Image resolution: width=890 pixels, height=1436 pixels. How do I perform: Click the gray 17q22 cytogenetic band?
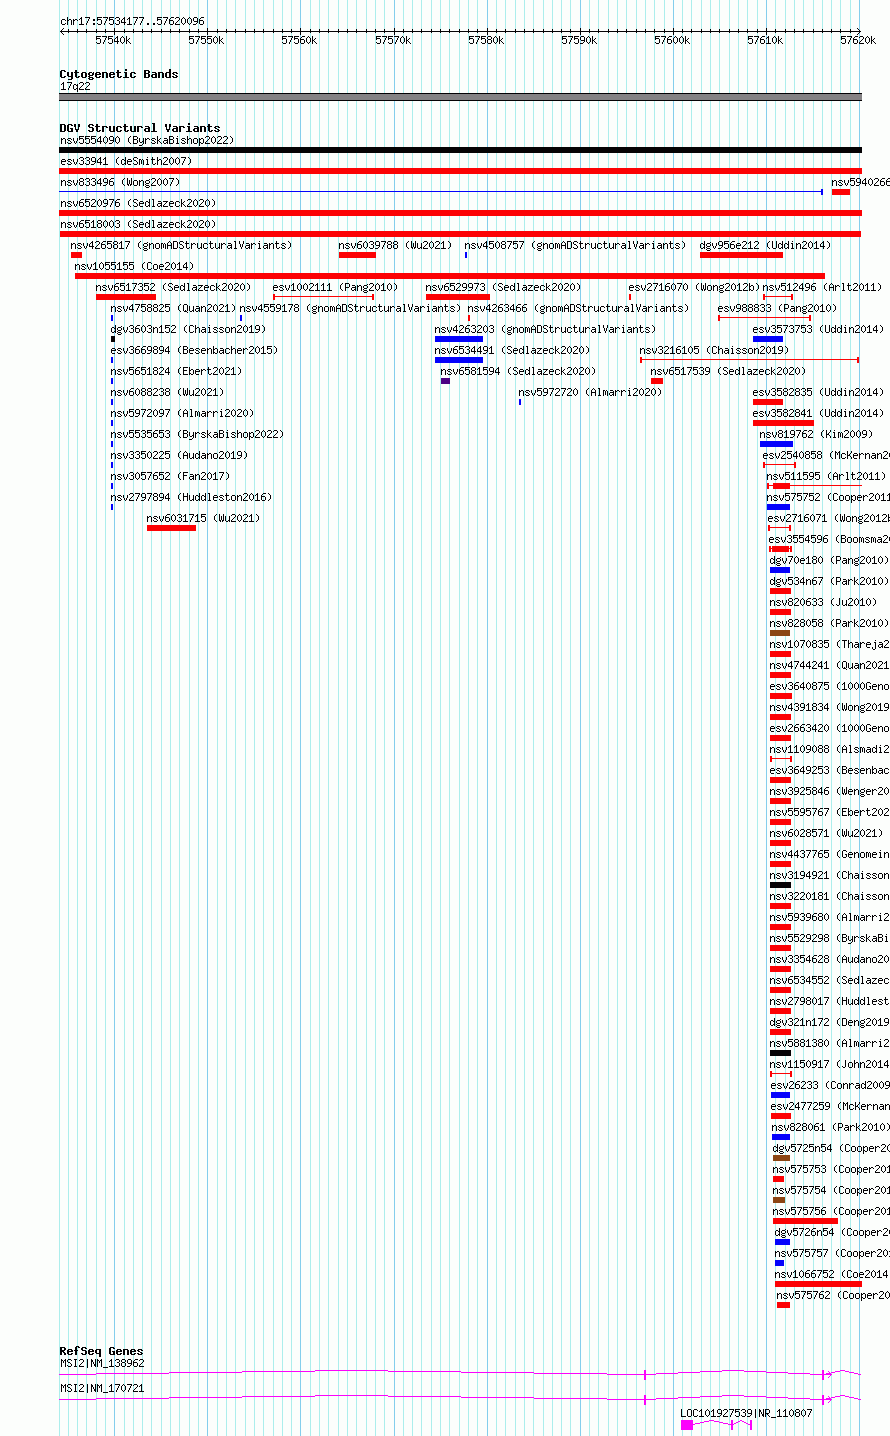coord(460,97)
